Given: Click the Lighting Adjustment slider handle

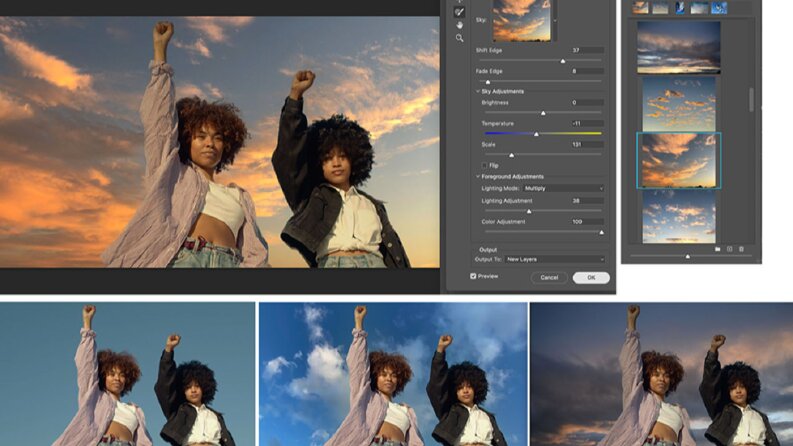Looking at the screenshot, I should [x=529, y=211].
